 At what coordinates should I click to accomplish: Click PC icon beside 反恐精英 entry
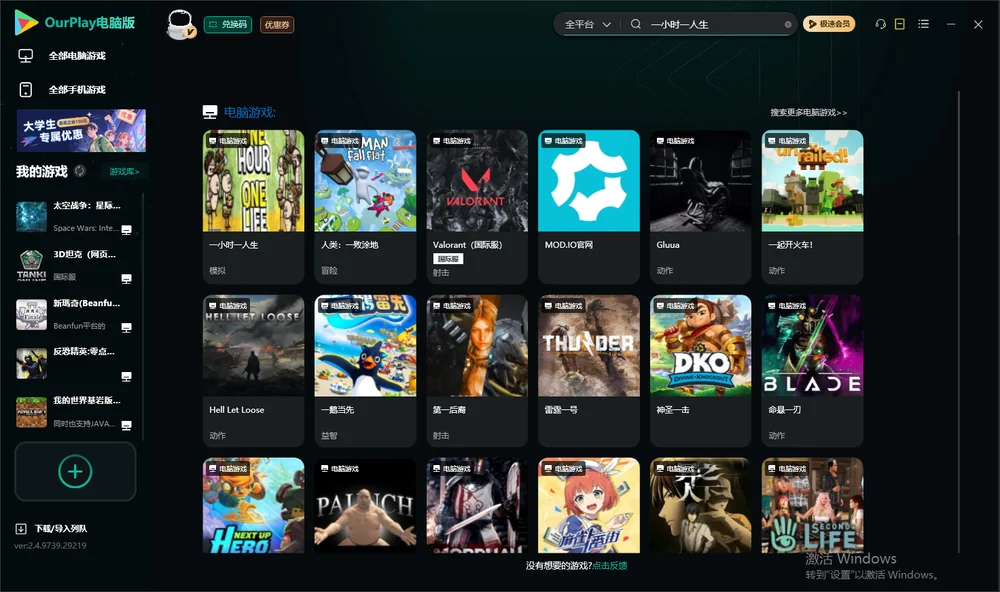tap(126, 376)
